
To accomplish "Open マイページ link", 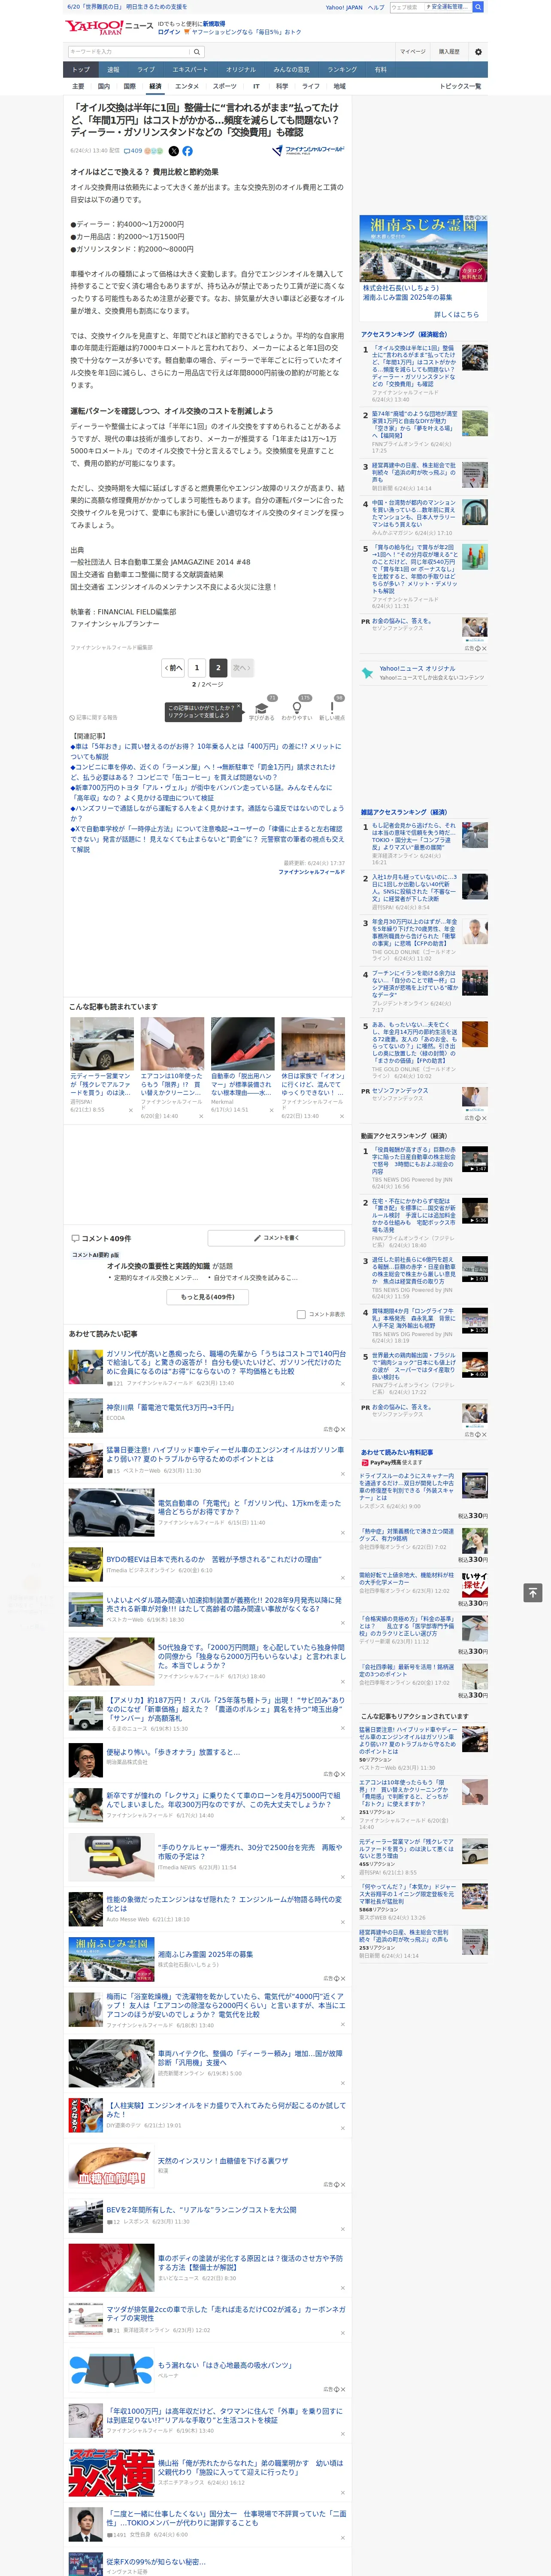I will point(412,52).
